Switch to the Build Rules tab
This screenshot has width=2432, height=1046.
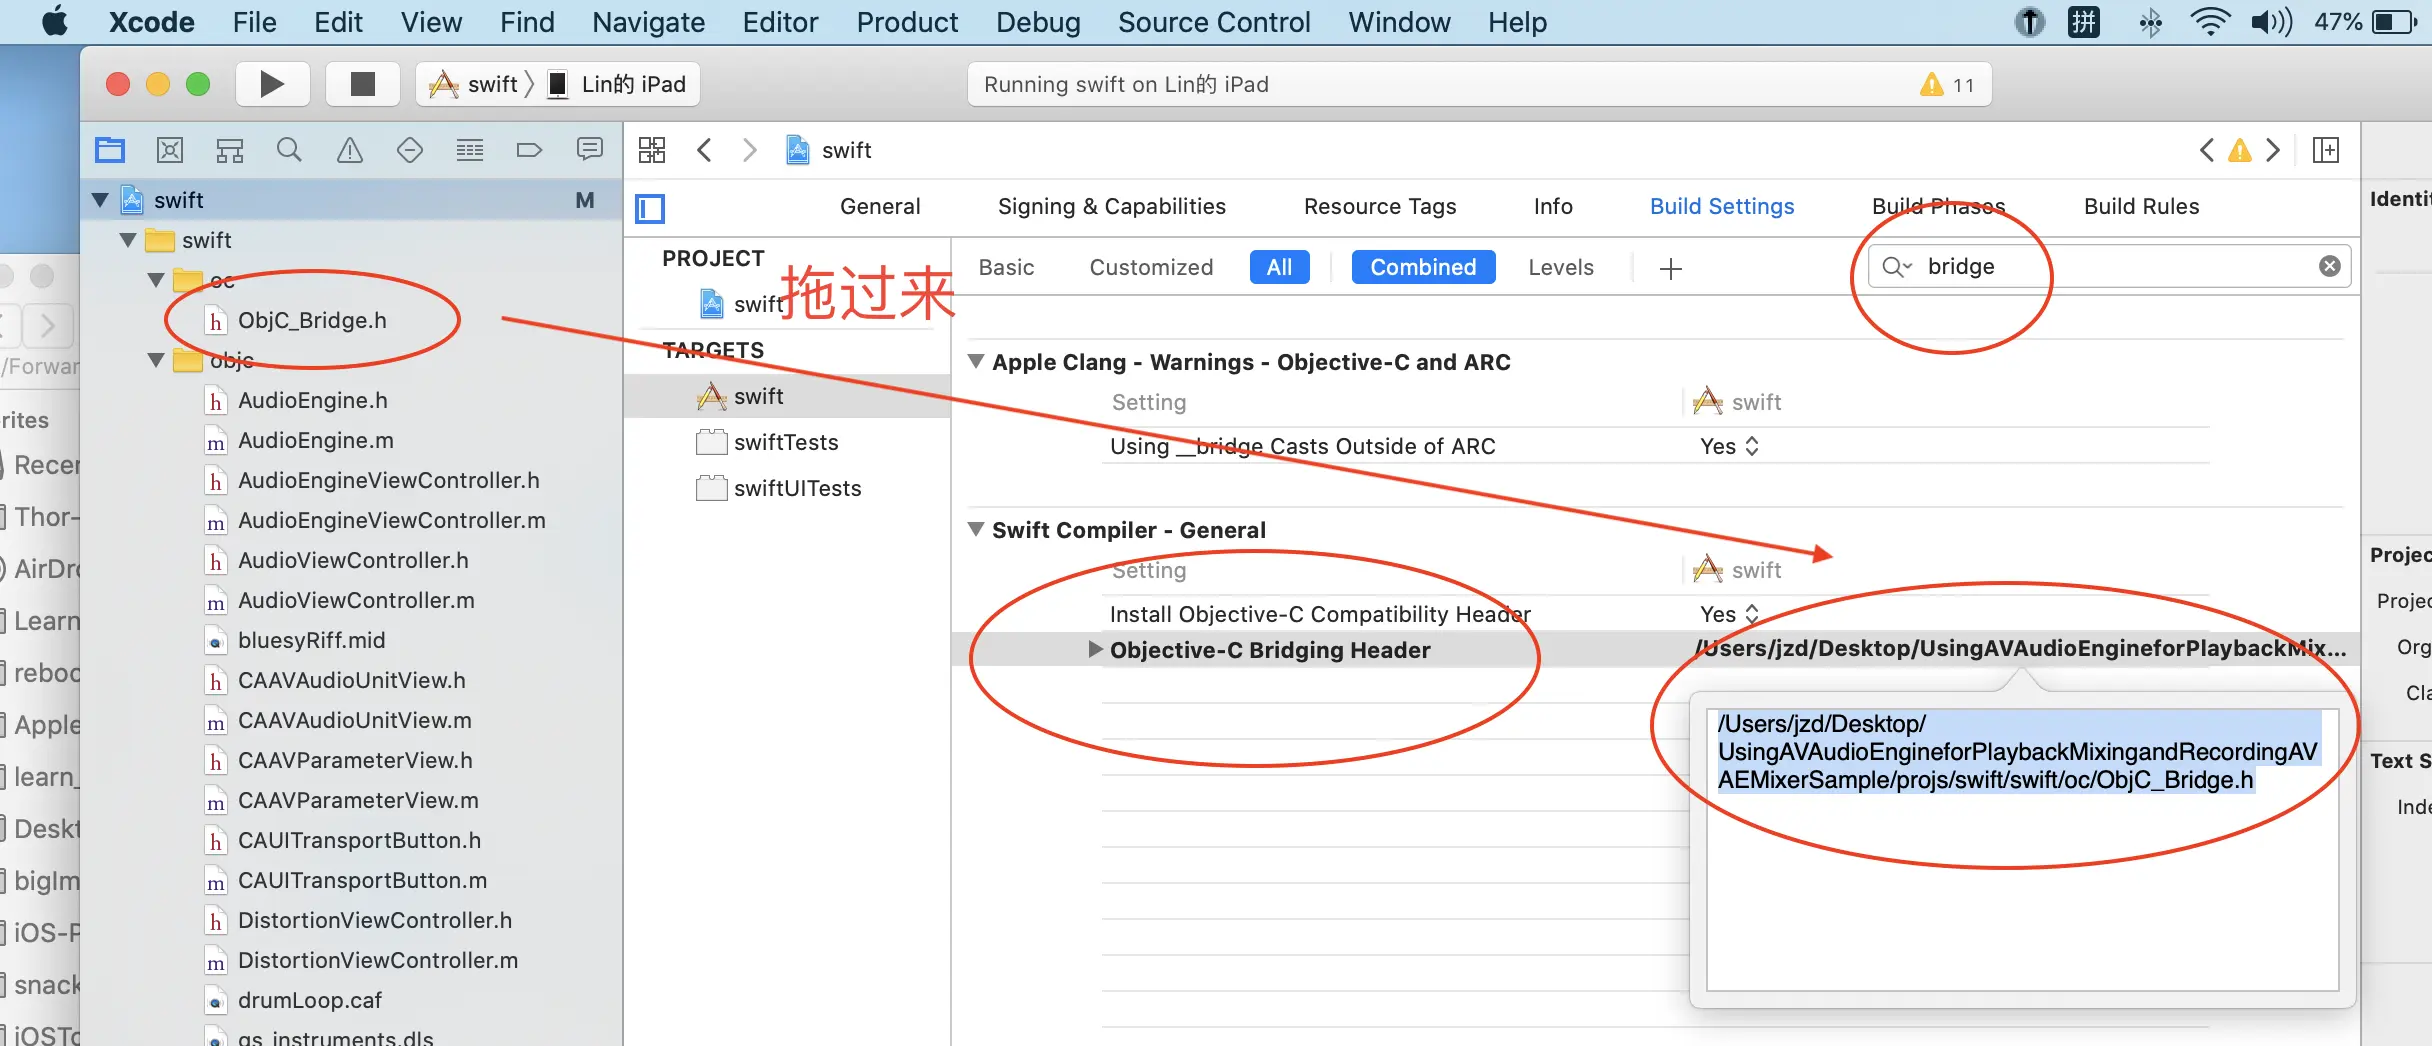click(2141, 206)
